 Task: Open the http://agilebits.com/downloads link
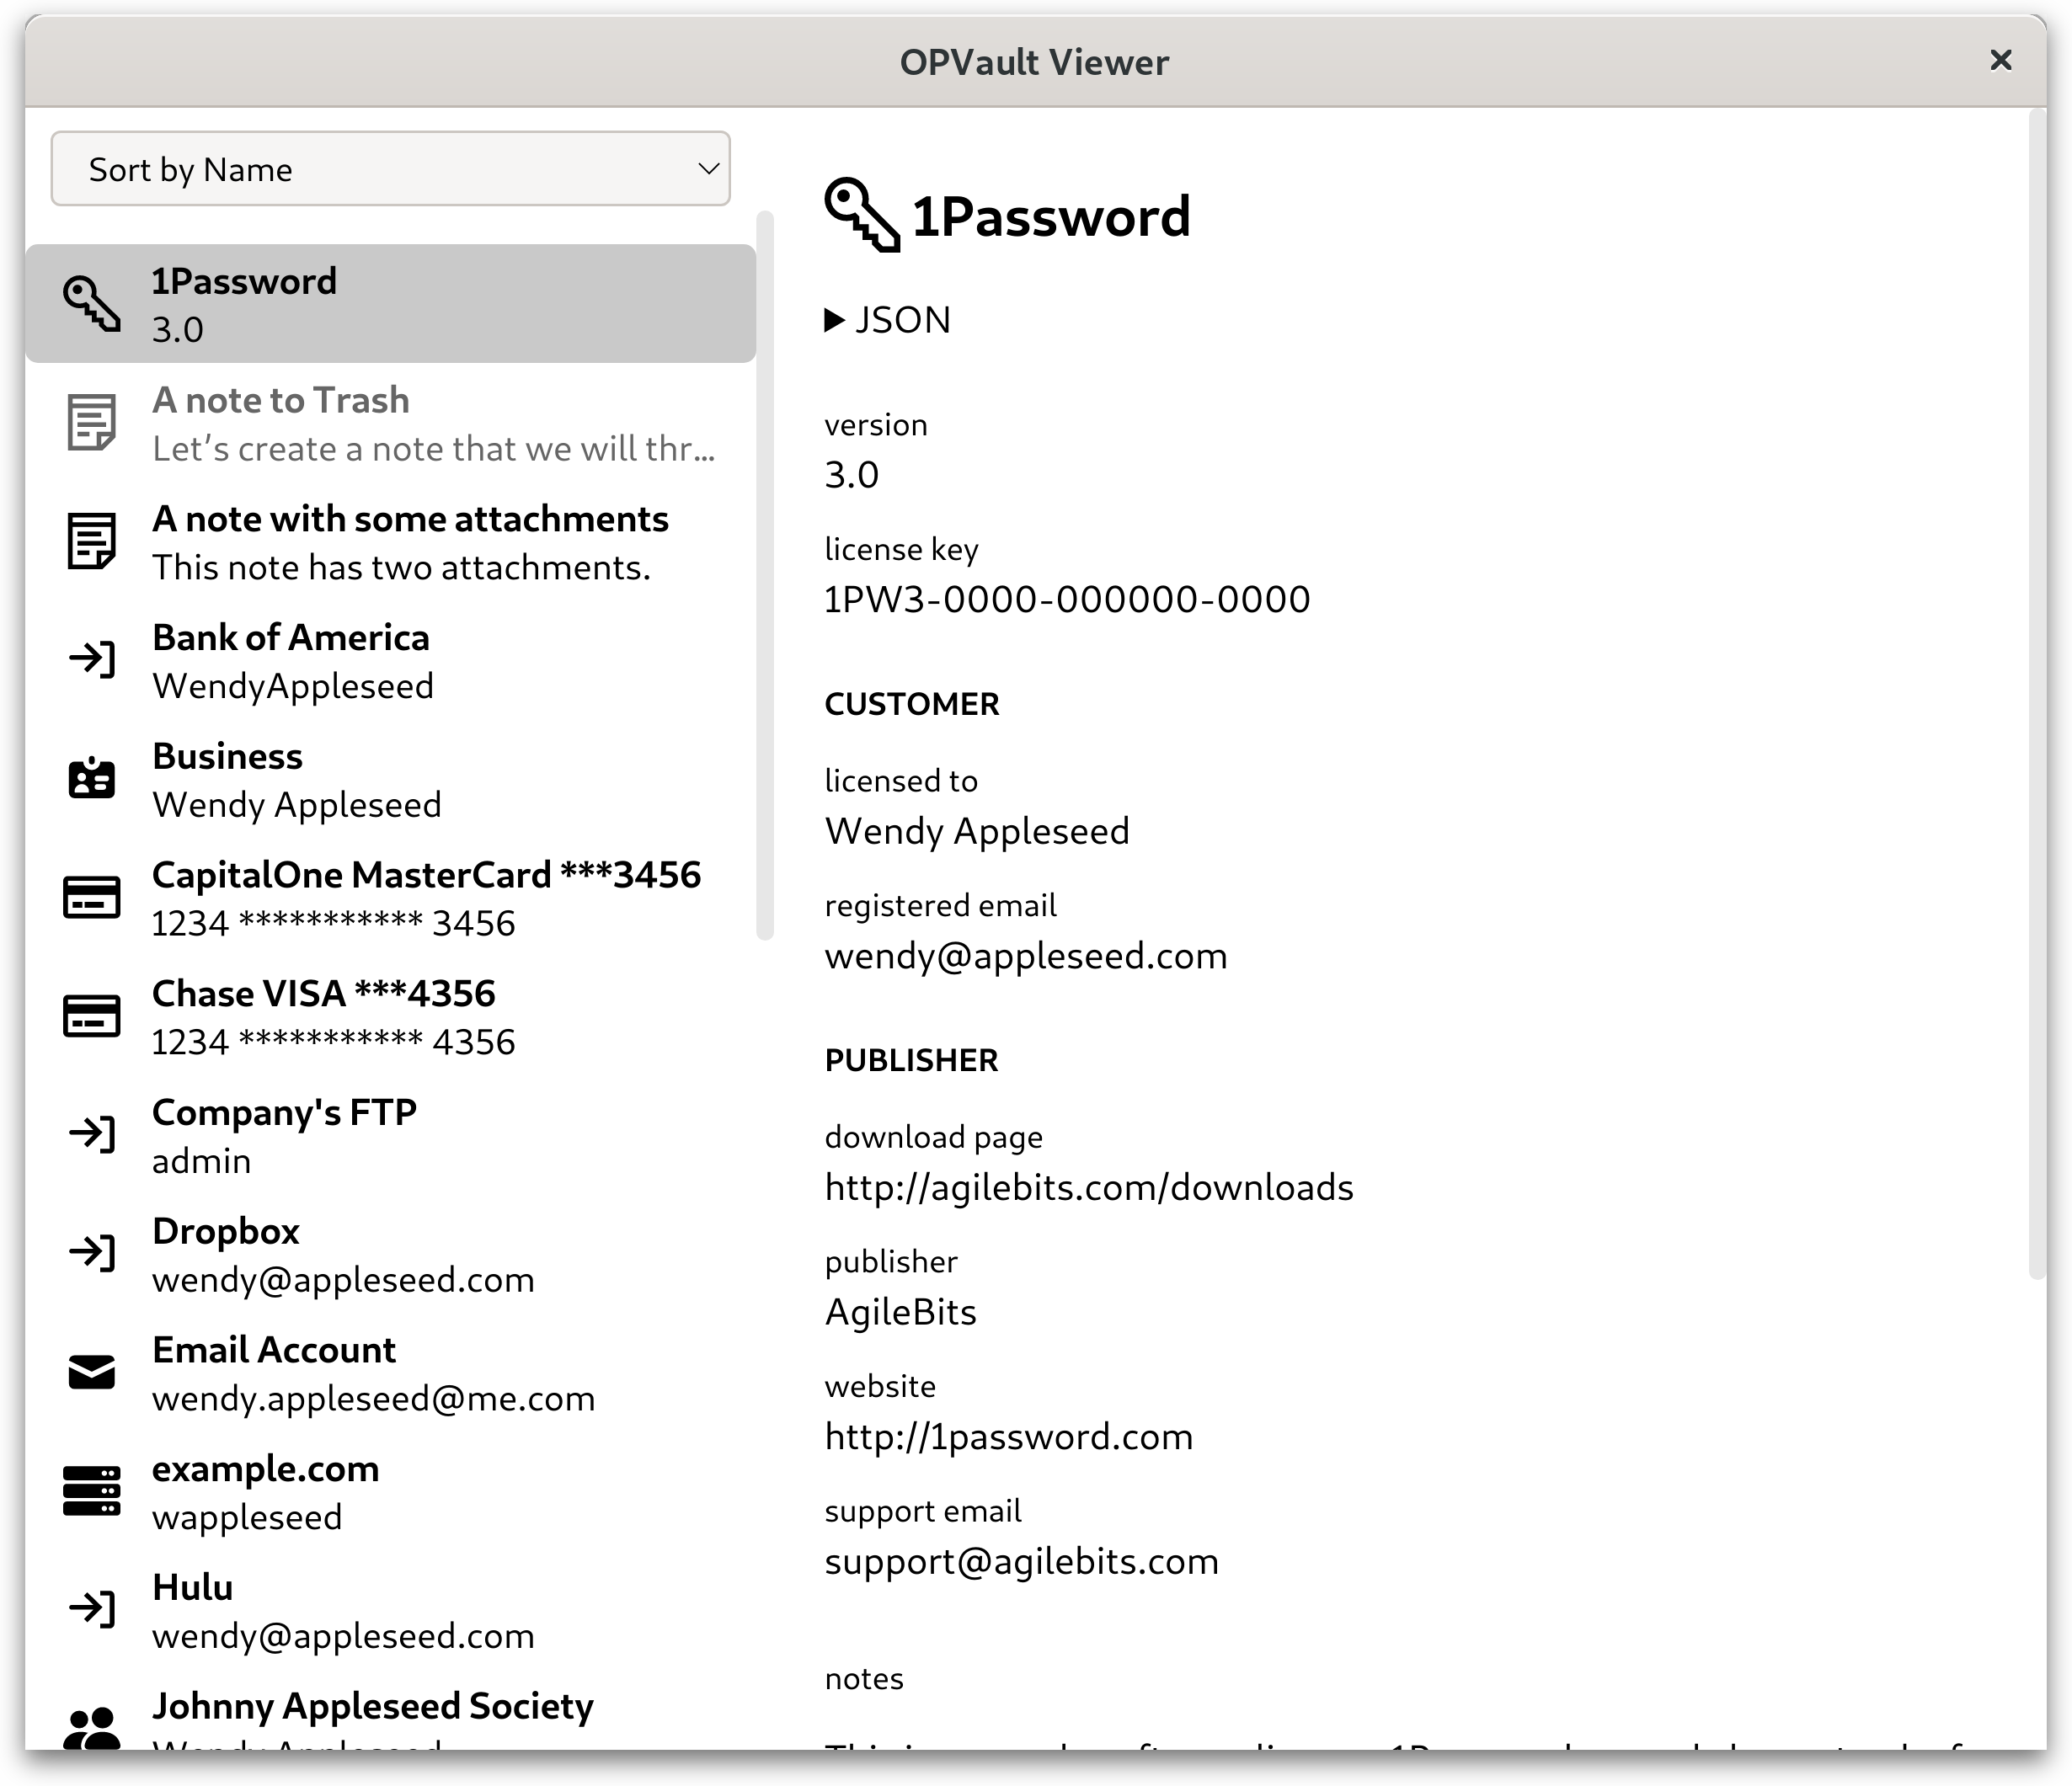1089,1187
